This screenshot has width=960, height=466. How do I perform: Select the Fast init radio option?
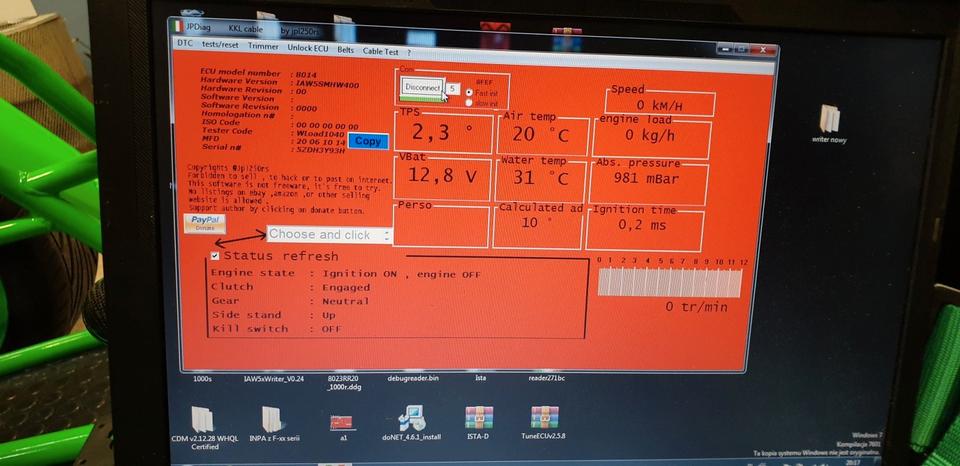tap(469, 92)
